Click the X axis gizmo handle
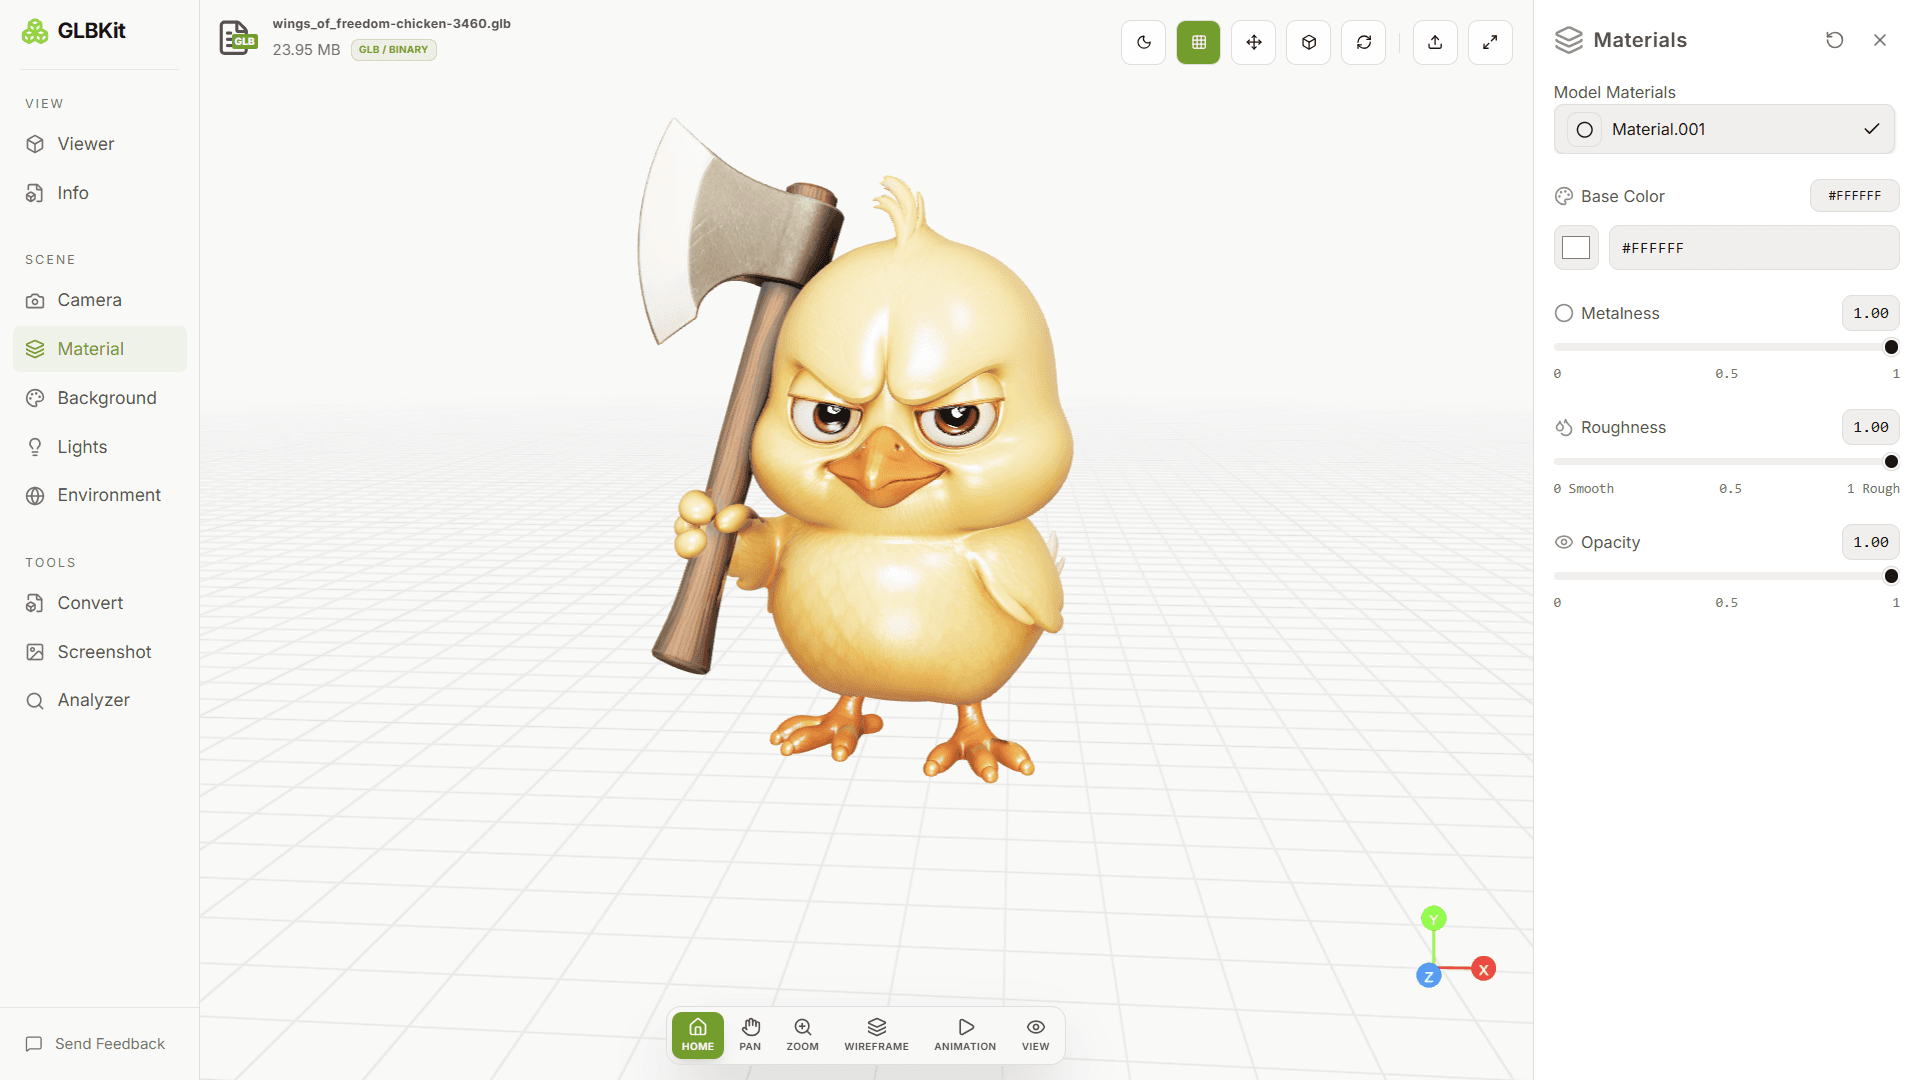The image size is (1920, 1080). pyautogui.click(x=1483, y=969)
